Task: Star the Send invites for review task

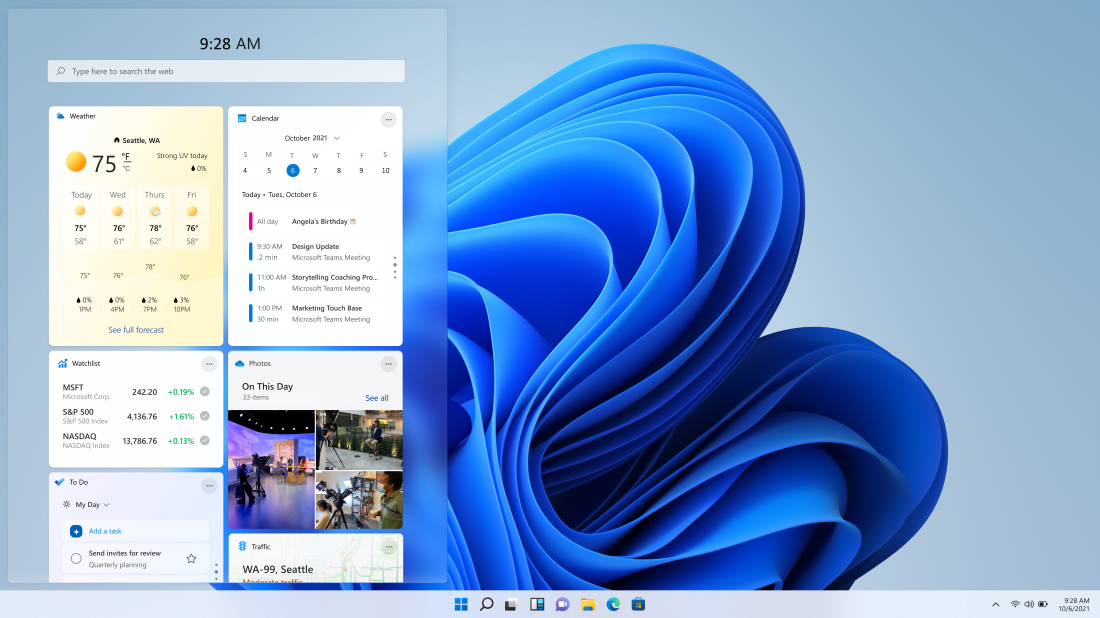Action: tap(191, 560)
